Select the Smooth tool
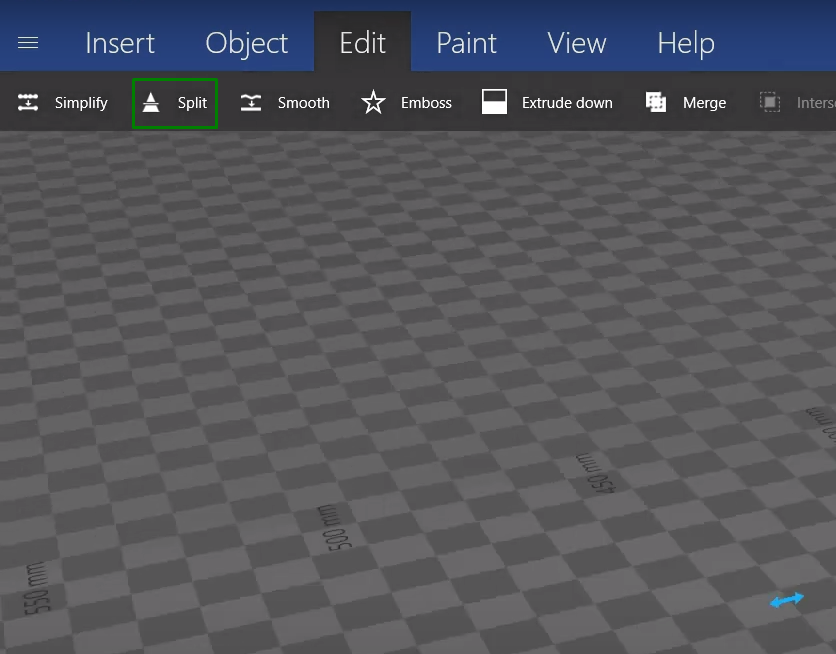Viewport: 836px width, 654px height. click(284, 102)
